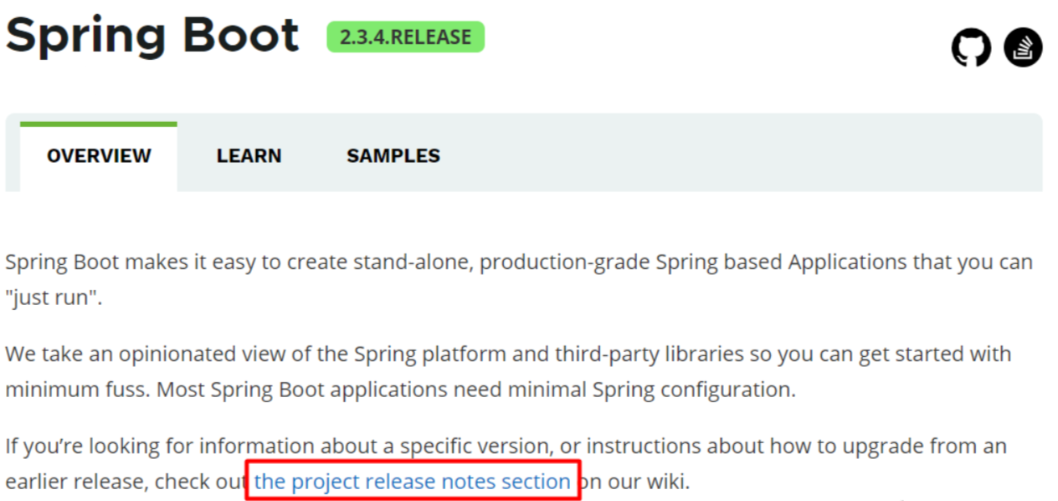1058x501 pixels.
Task: Click the paragraph starting 'If you're looking for information'
Action: 506,464
